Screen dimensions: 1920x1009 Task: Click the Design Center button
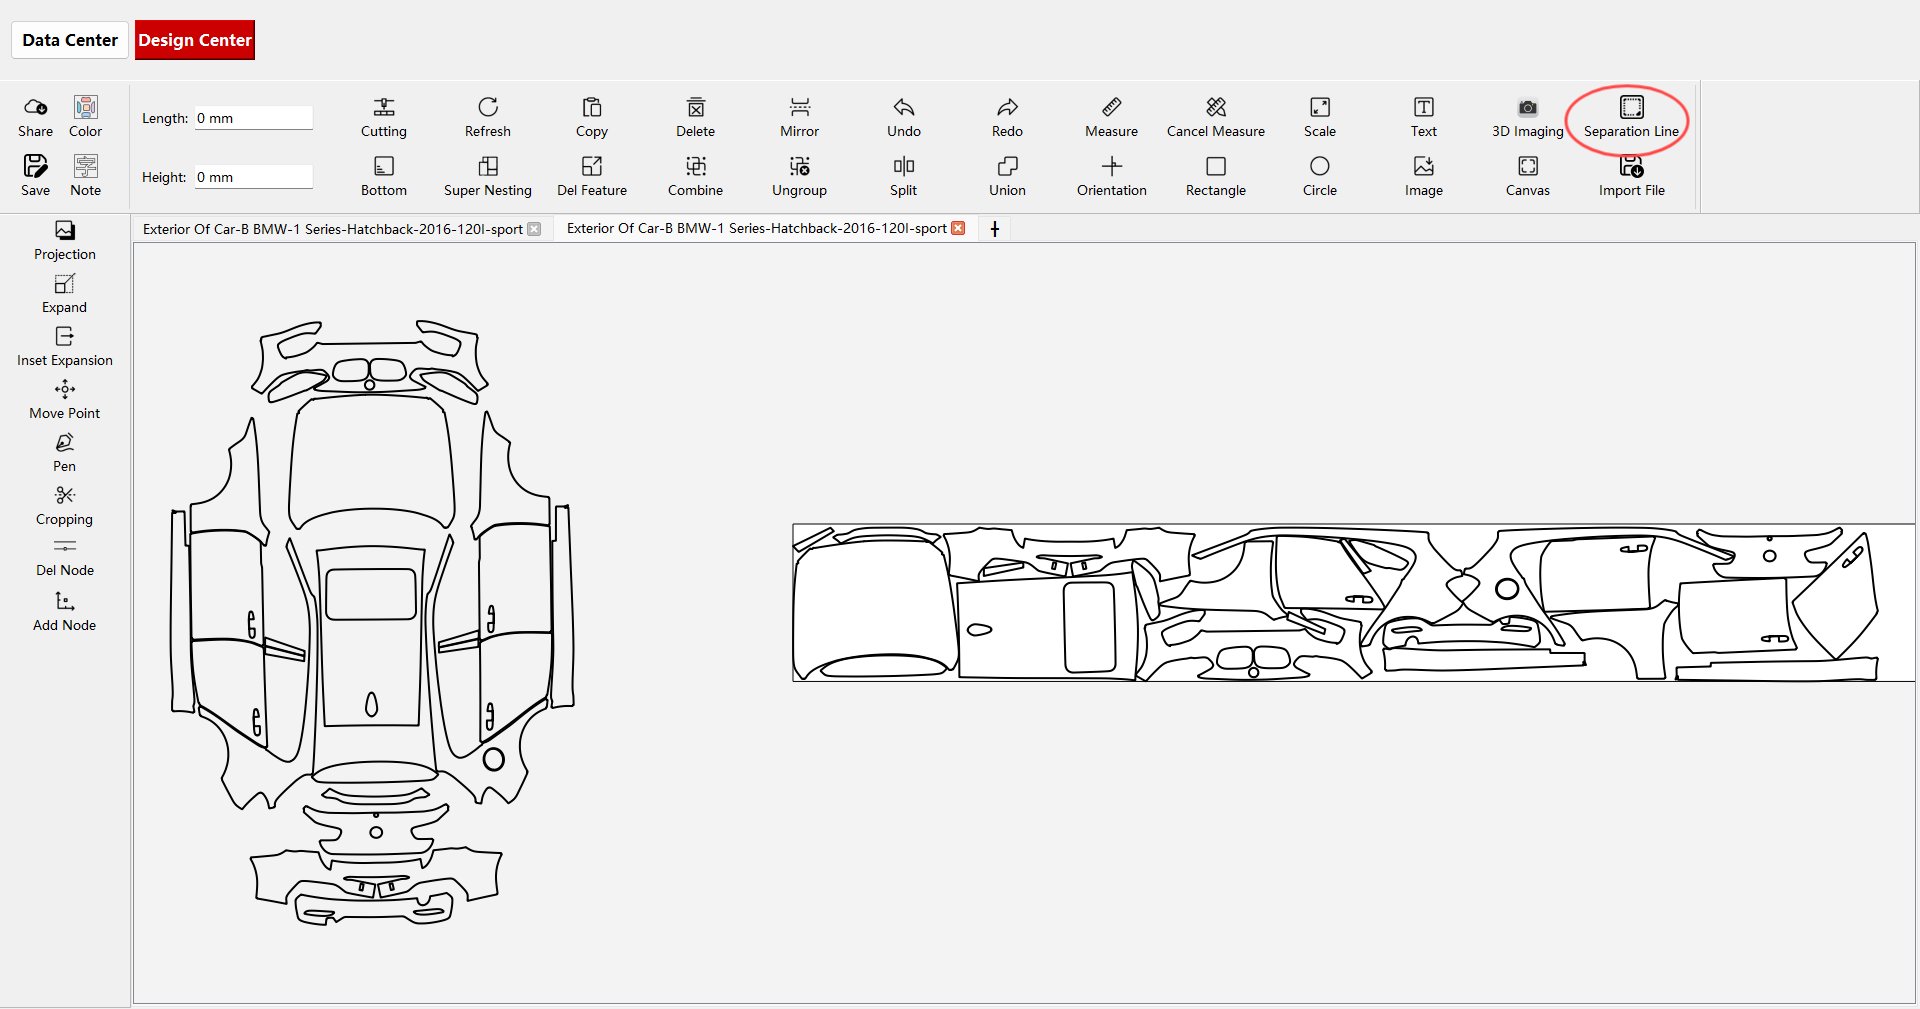(x=195, y=40)
